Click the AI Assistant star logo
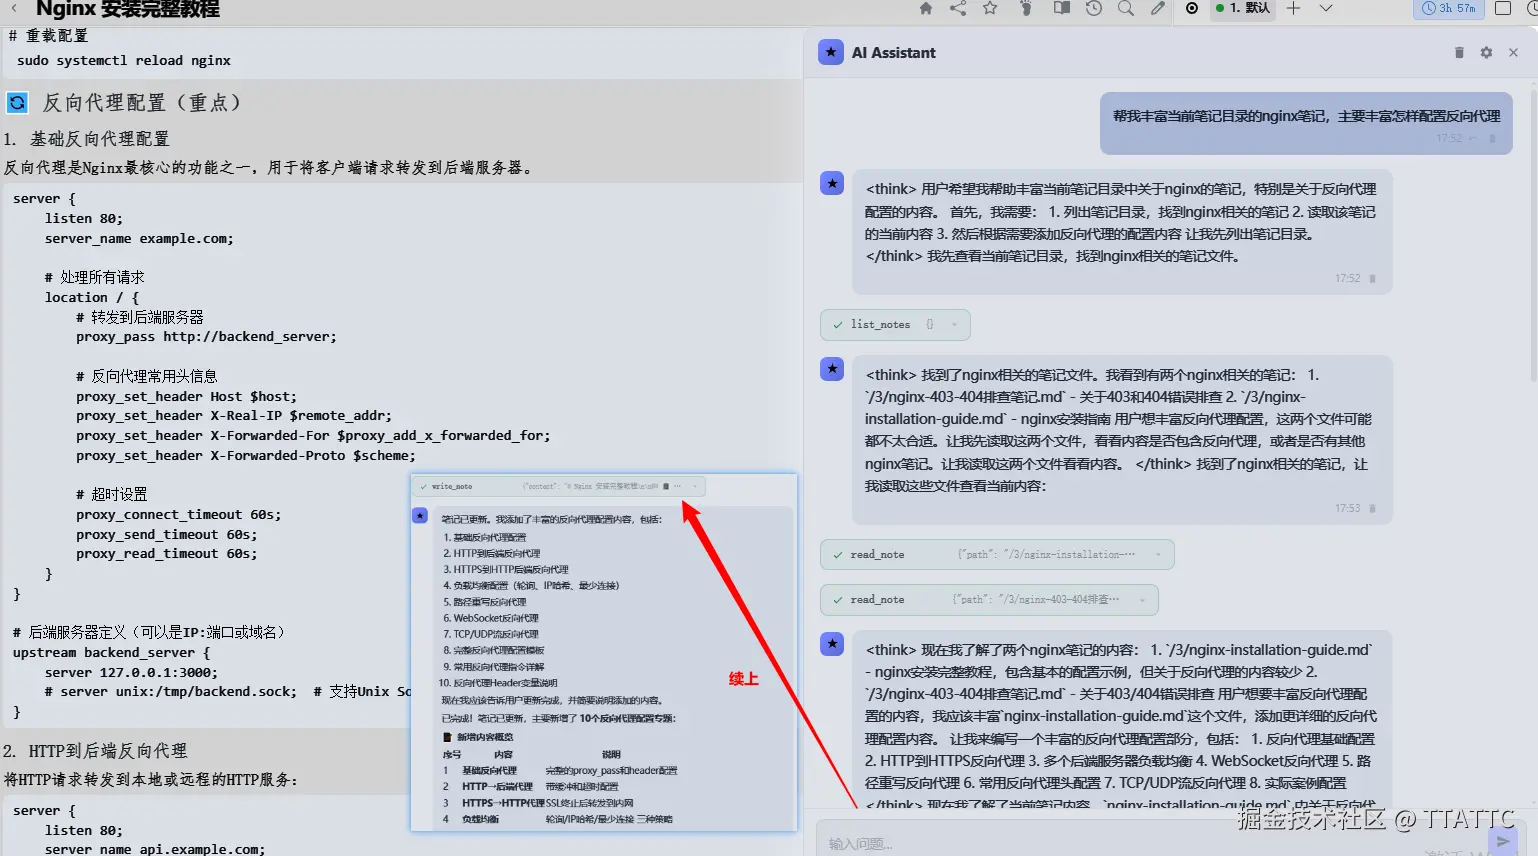Screen dimensions: 1538x856 pos(831,52)
